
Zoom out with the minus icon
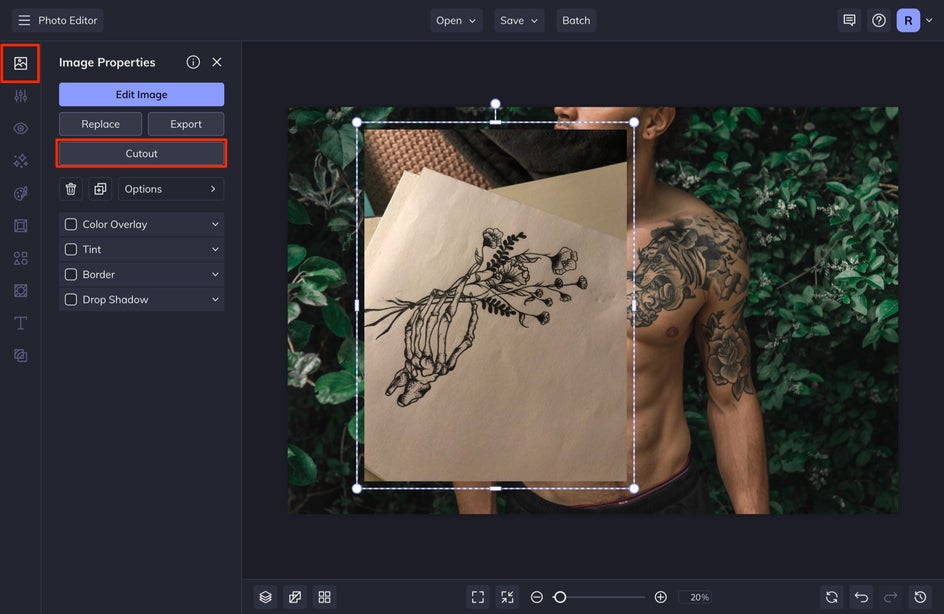[537, 597]
